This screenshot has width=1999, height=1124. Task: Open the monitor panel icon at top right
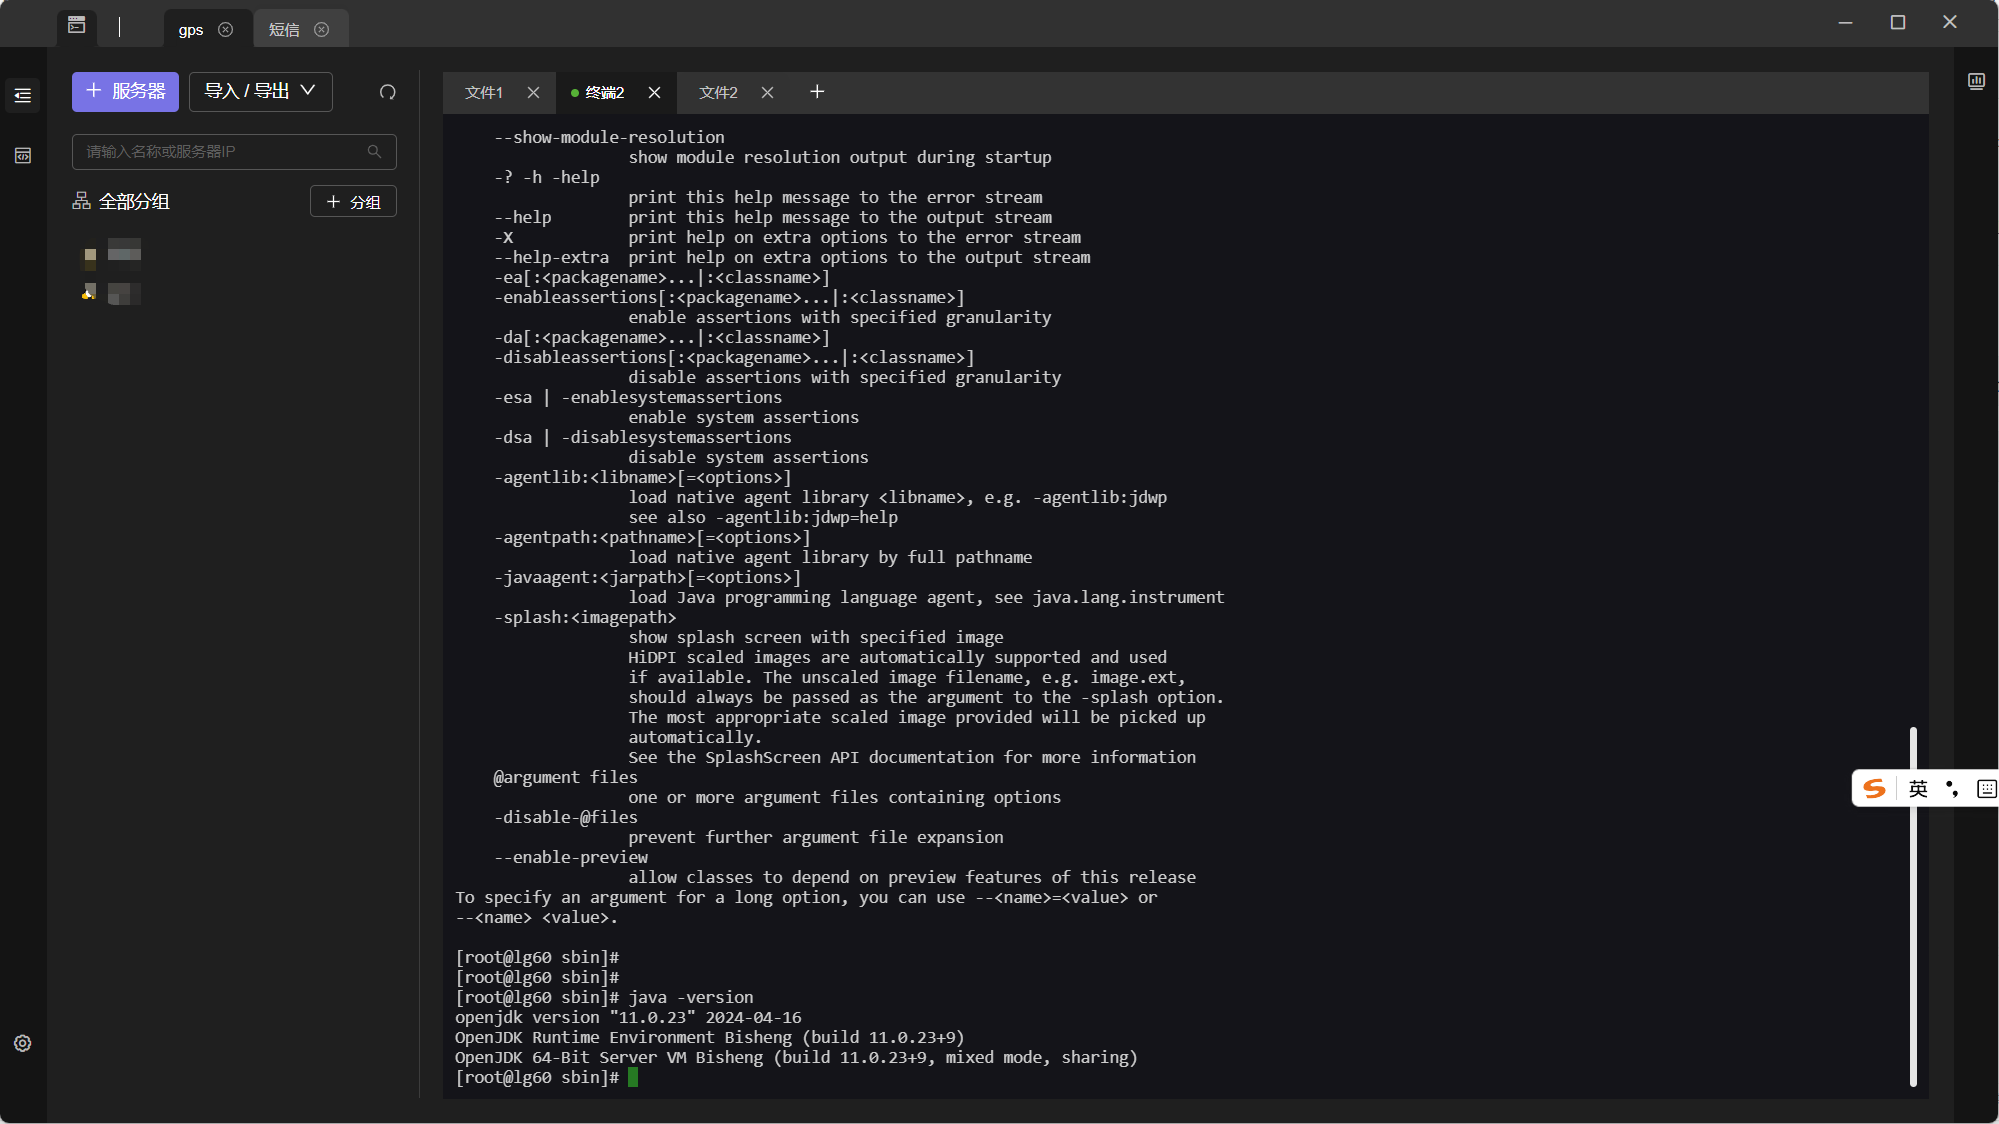[1976, 81]
